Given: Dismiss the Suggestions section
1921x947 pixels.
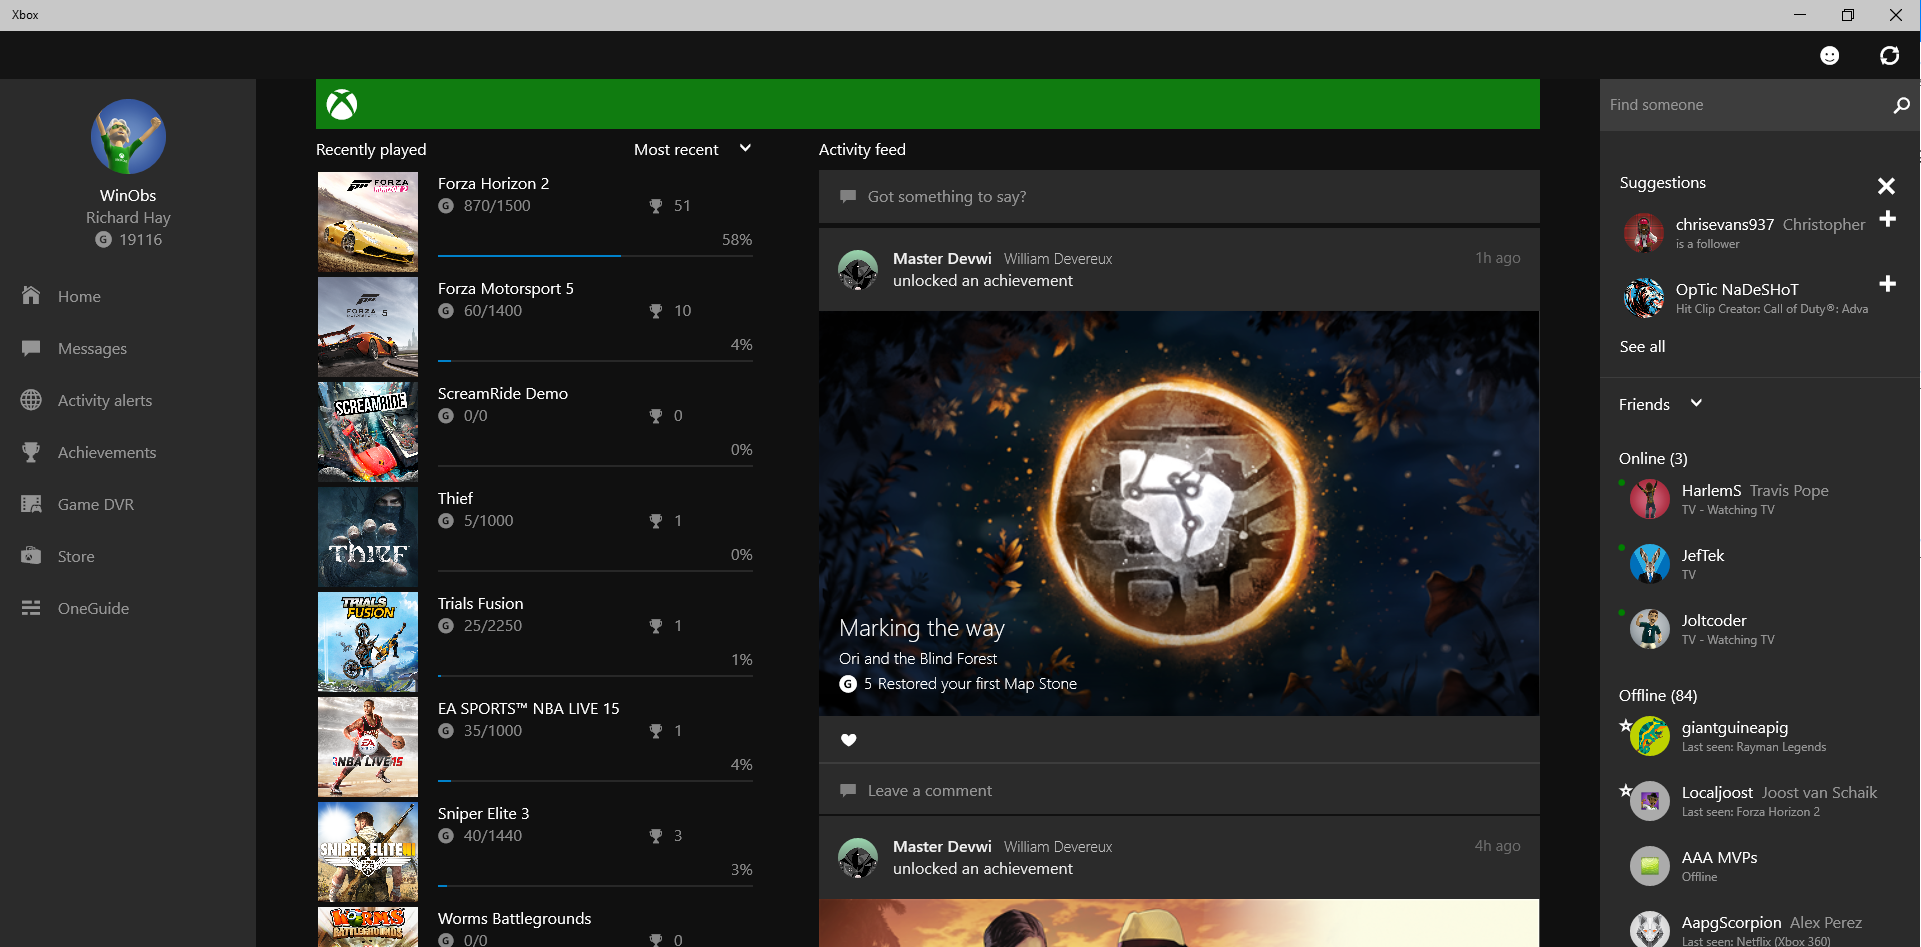Looking at the screenshot, I should pyautogui.click(x=1886, y=186).
